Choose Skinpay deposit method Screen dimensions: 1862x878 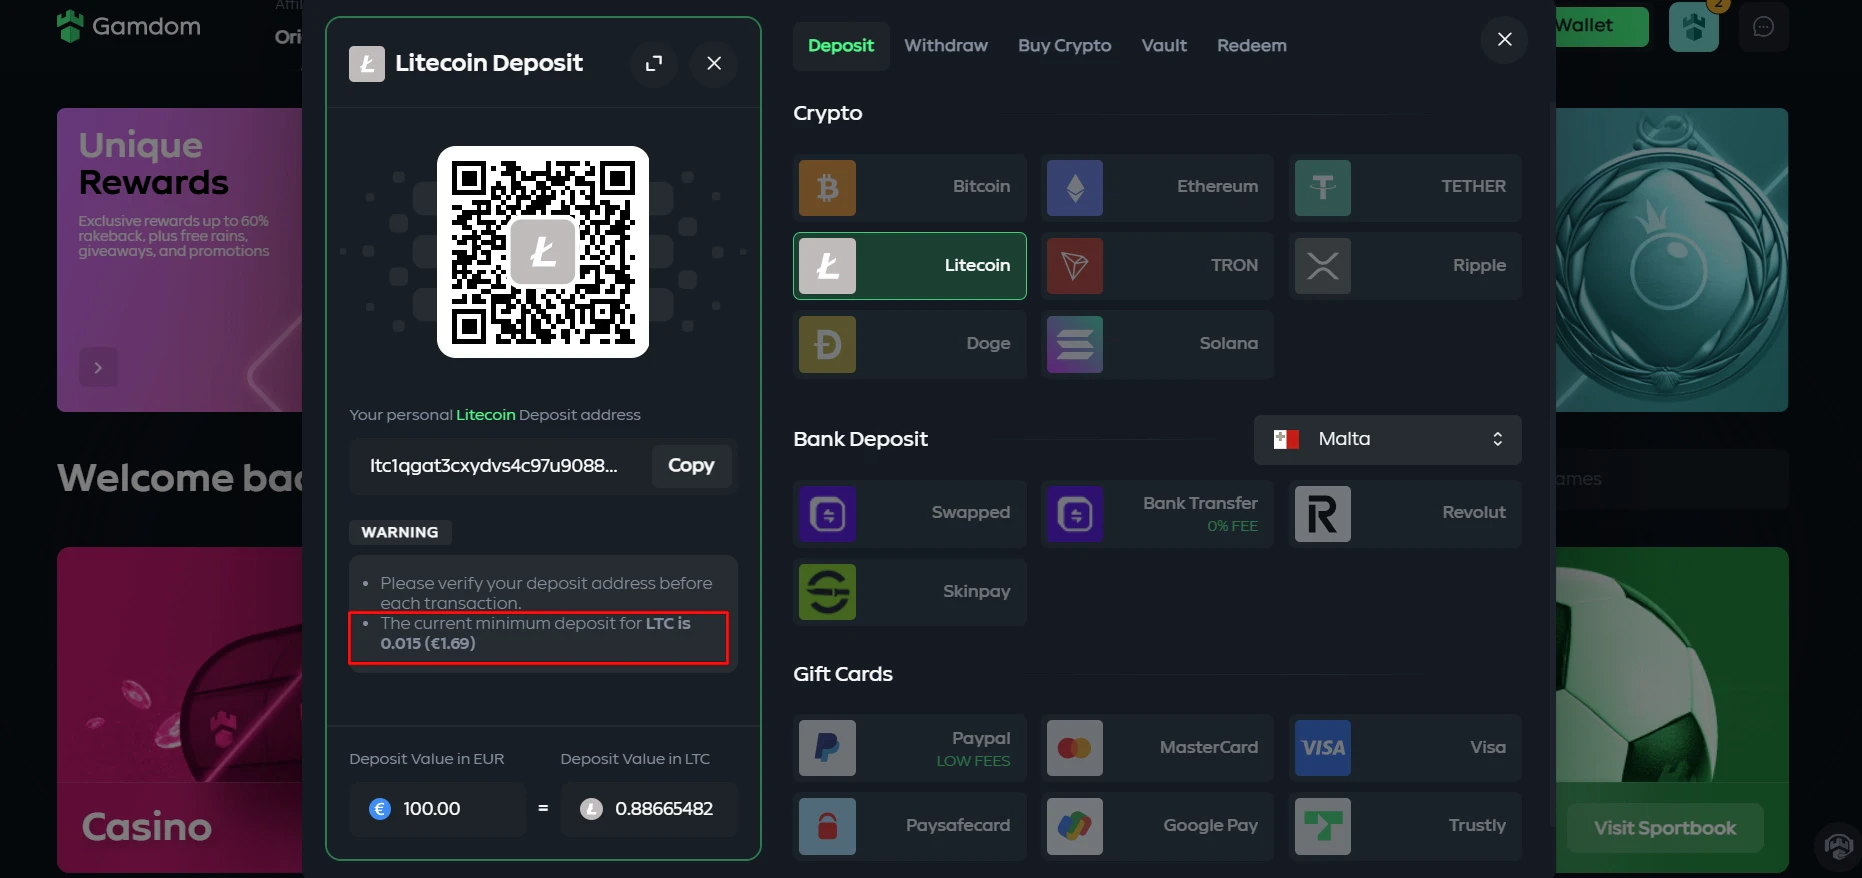(x=910, y=592)
